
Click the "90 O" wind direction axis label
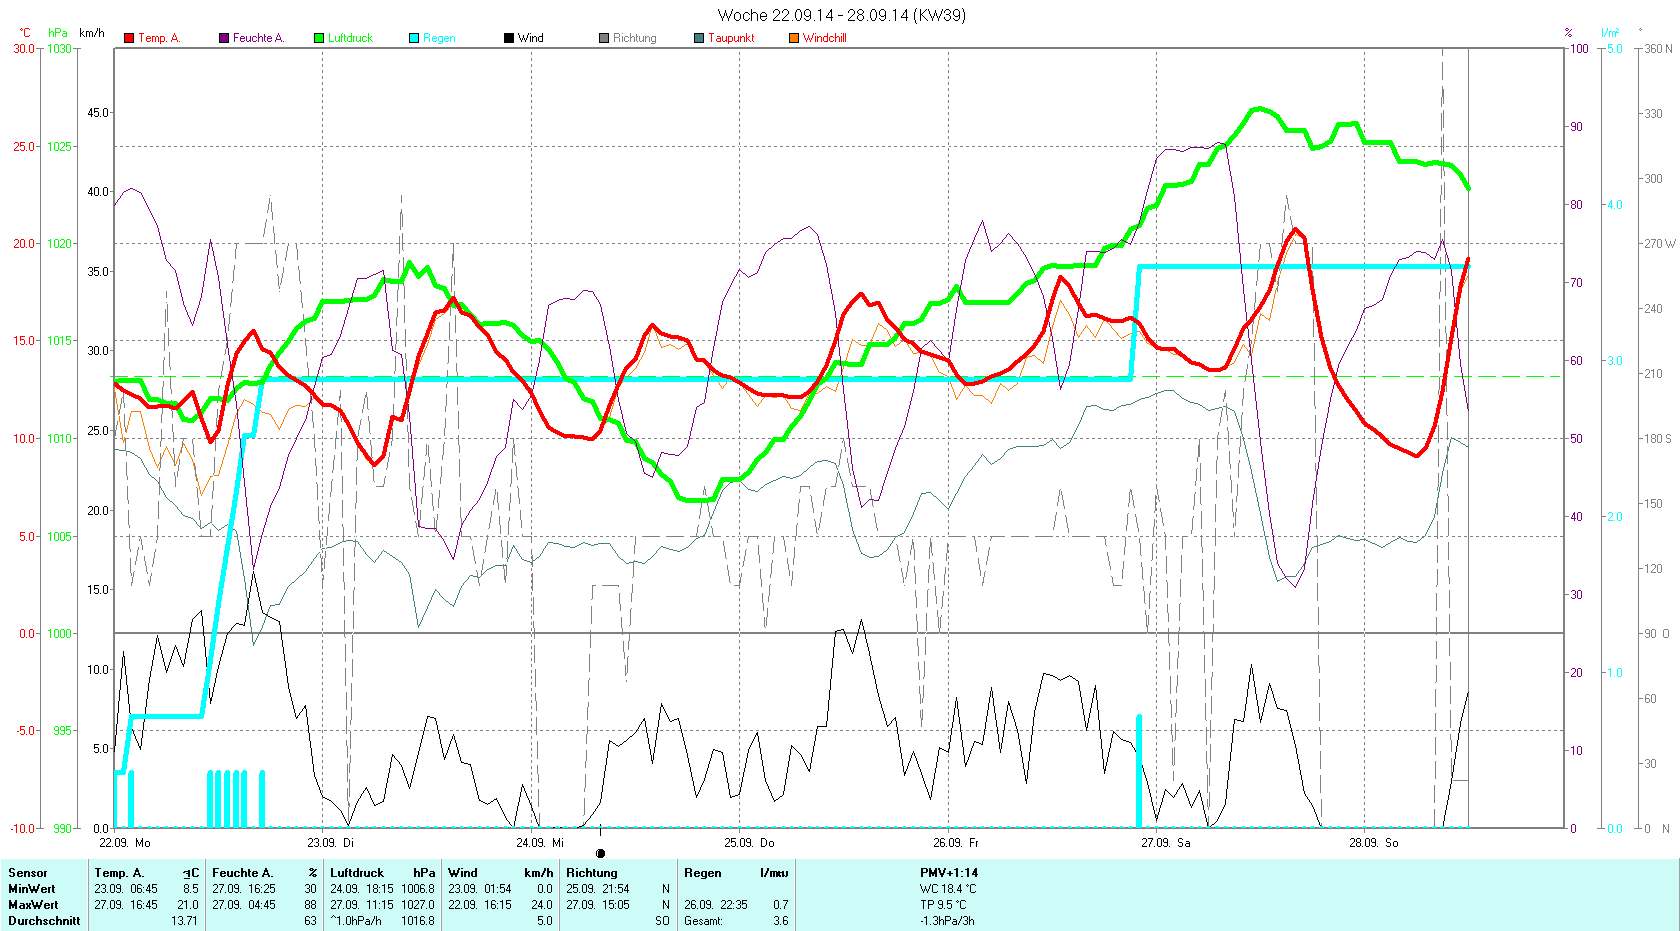tap(1657, 634)
